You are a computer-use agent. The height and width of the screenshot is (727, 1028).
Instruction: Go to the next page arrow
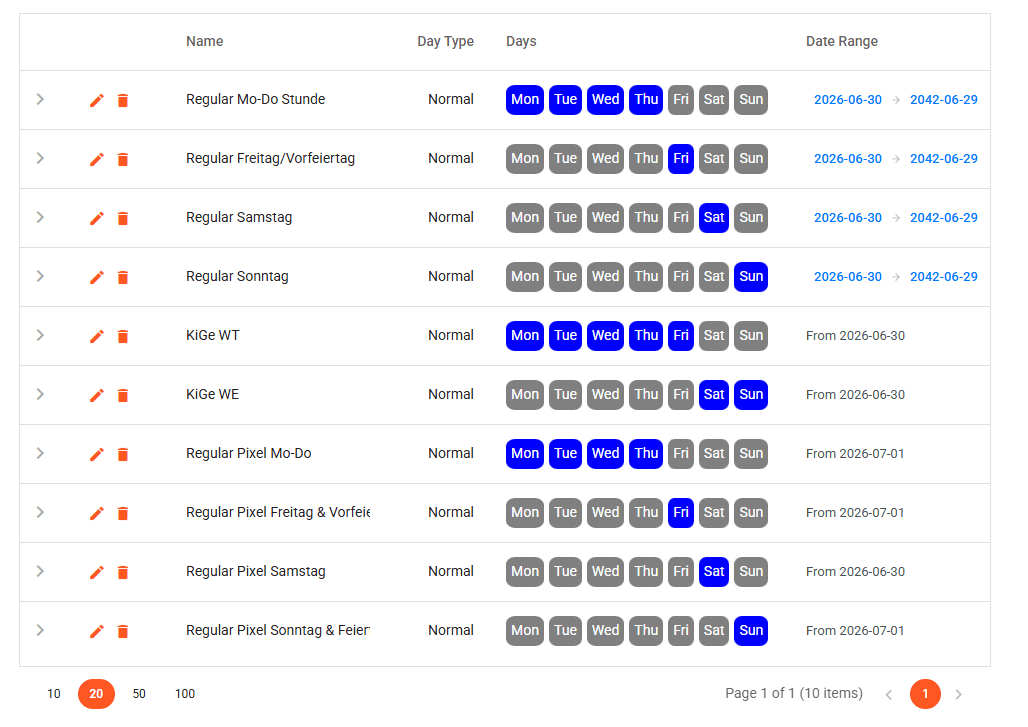pos(959,694)
